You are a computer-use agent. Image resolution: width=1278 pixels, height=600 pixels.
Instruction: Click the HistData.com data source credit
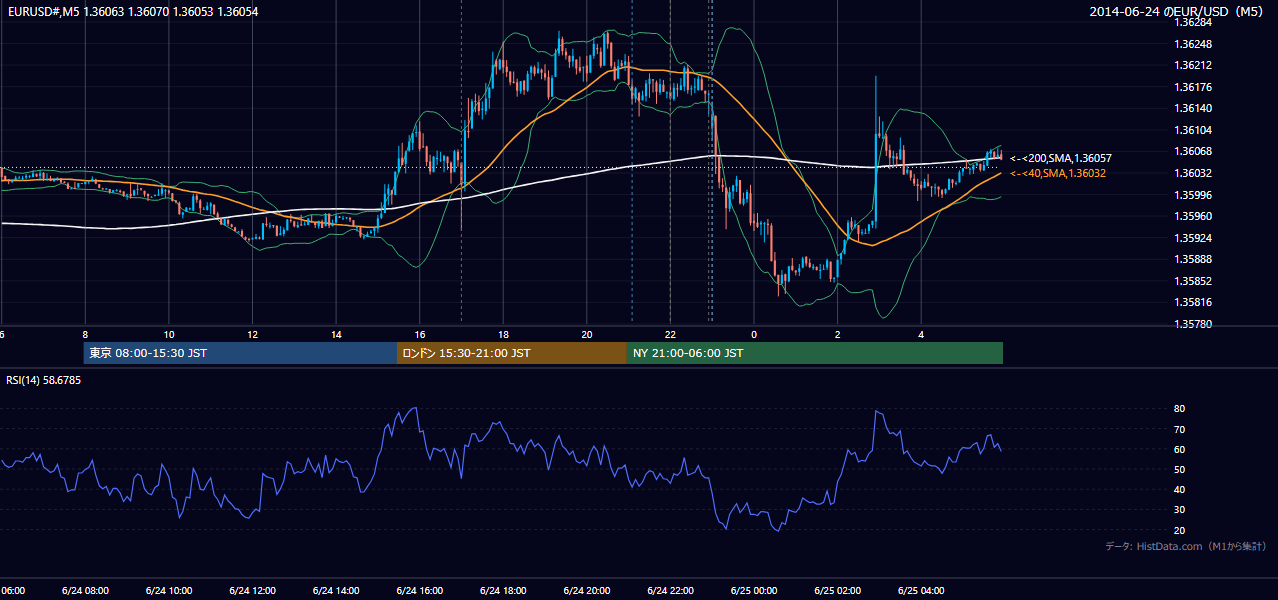(x=1186, y=546)
